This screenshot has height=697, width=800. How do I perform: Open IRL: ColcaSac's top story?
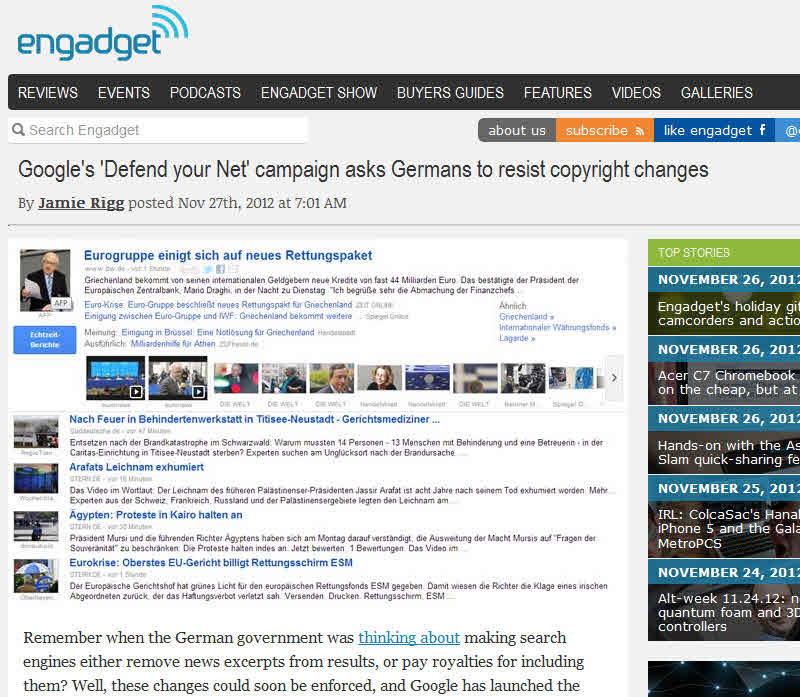tap(729, 529)
